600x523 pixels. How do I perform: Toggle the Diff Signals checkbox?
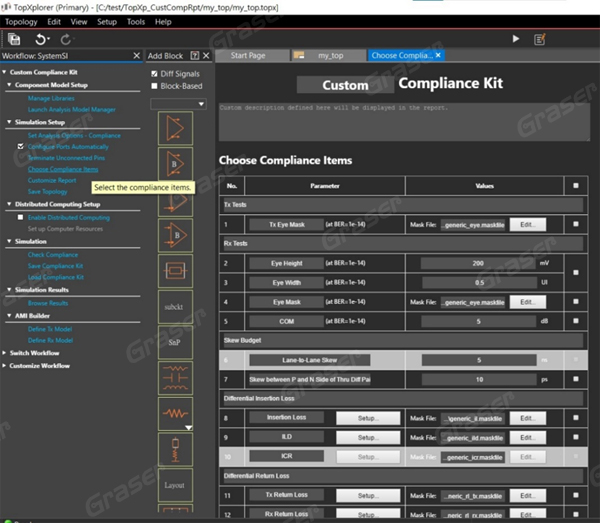click(154, 74)
